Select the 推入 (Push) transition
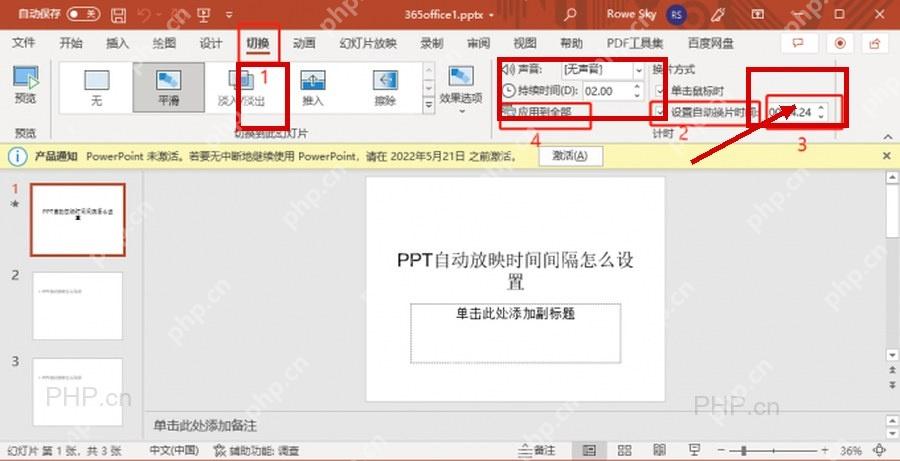900x461 pixels. [x=313, y=87]
